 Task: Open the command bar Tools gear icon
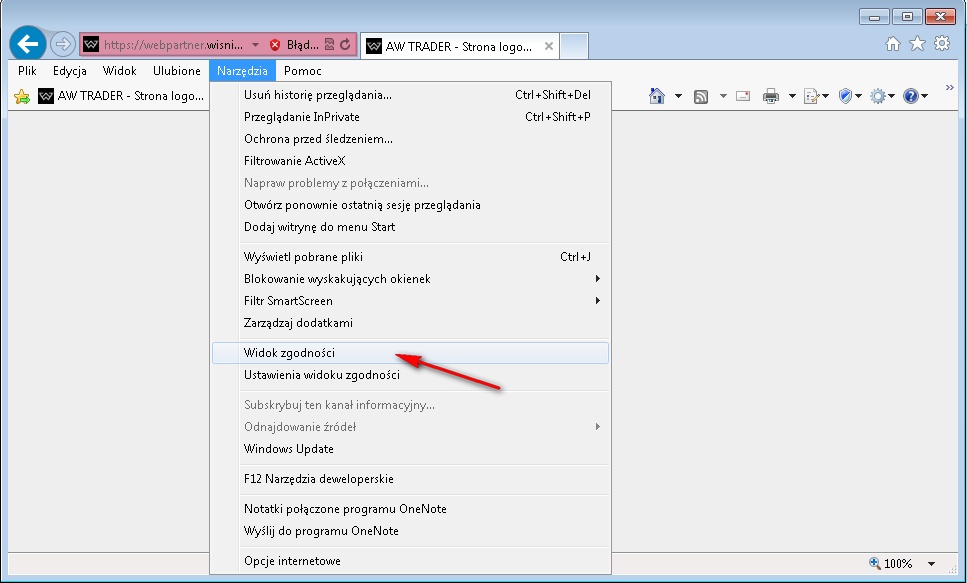(x=878, y=96)
